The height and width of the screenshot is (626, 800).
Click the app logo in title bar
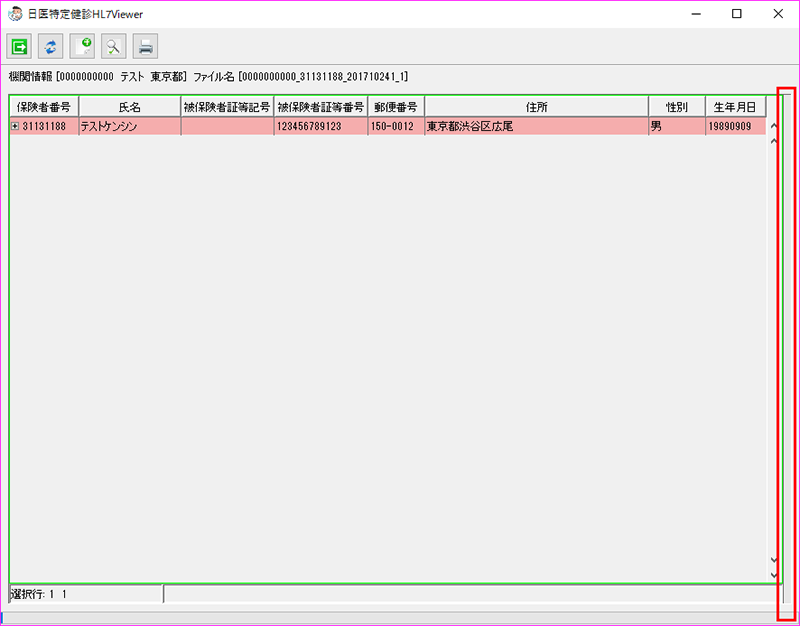point(15,14)
